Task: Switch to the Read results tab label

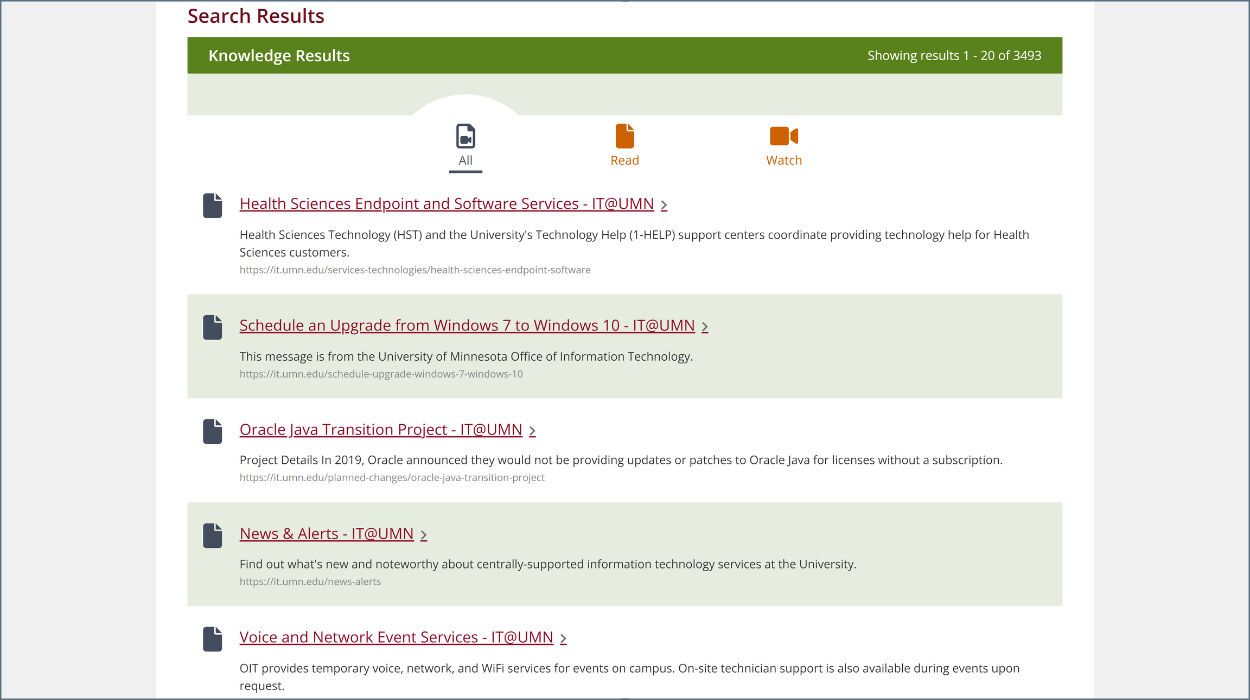Action: click(x=624, y=160)
